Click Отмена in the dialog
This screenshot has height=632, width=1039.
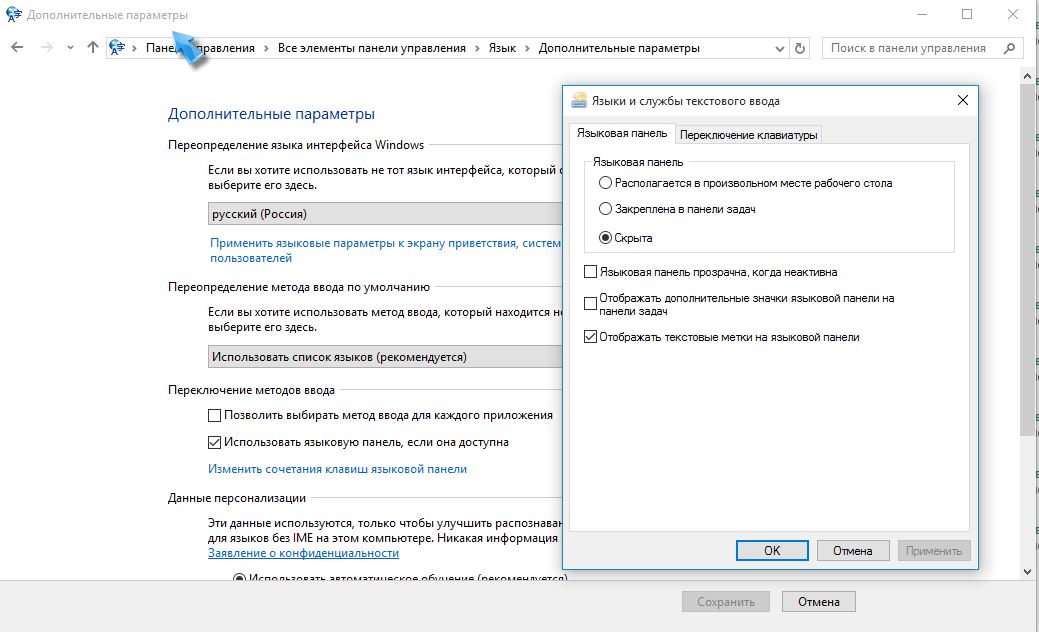pyautogui.click(x=852, y=551)
